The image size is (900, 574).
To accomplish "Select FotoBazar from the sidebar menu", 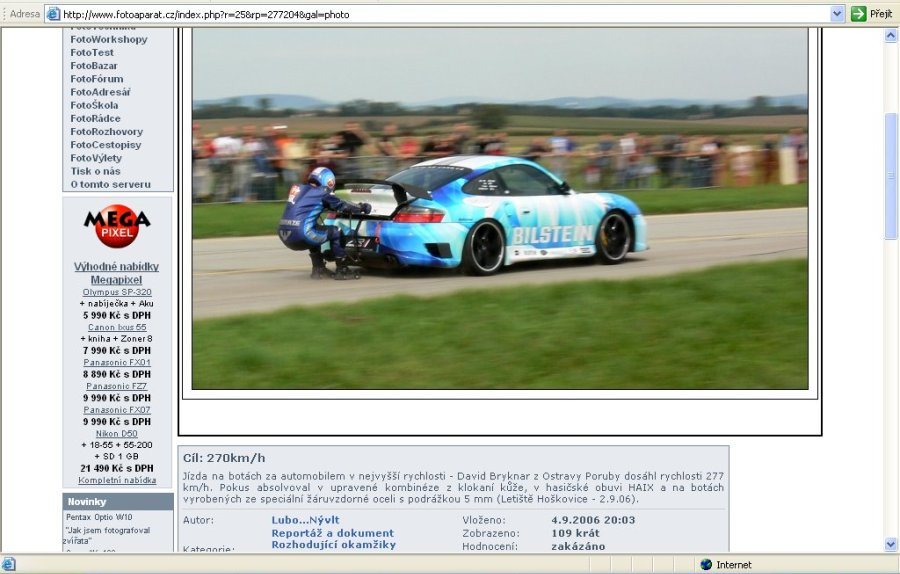I will 93,66.
